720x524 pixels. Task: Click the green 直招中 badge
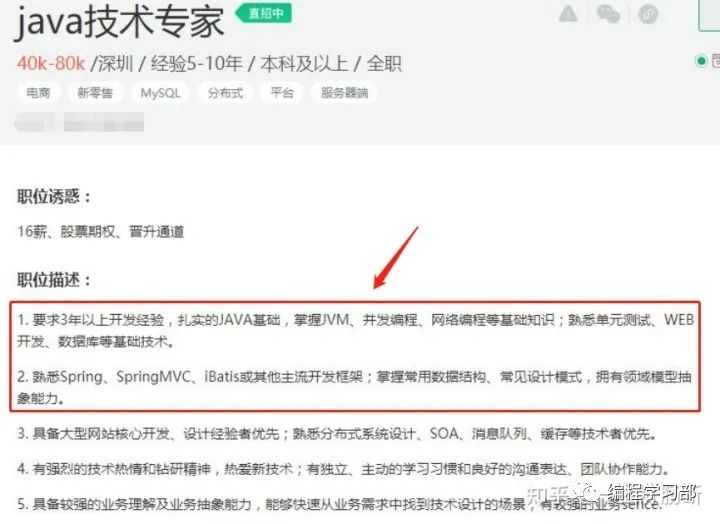[264, 13]
